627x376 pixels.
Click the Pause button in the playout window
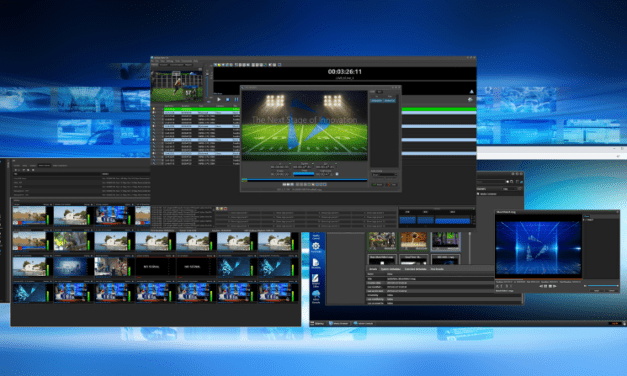(x=236, y=99)
